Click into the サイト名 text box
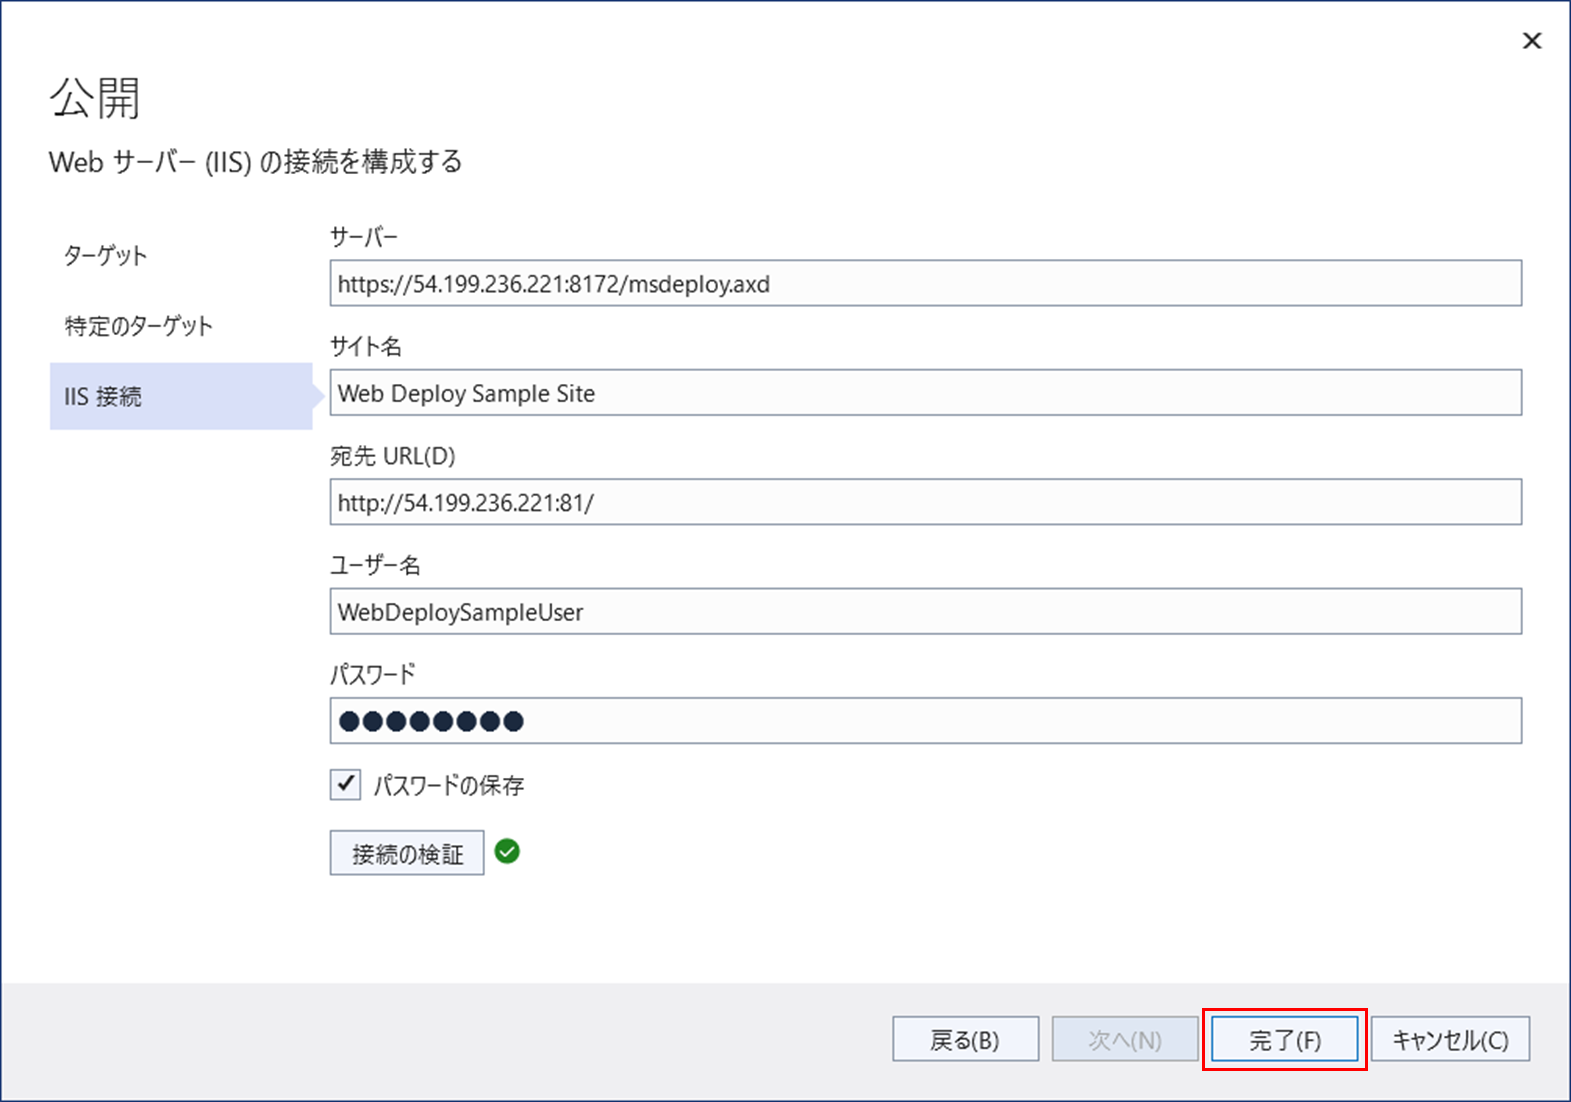Viewport: 1571px width, 1102px height. 926,393
